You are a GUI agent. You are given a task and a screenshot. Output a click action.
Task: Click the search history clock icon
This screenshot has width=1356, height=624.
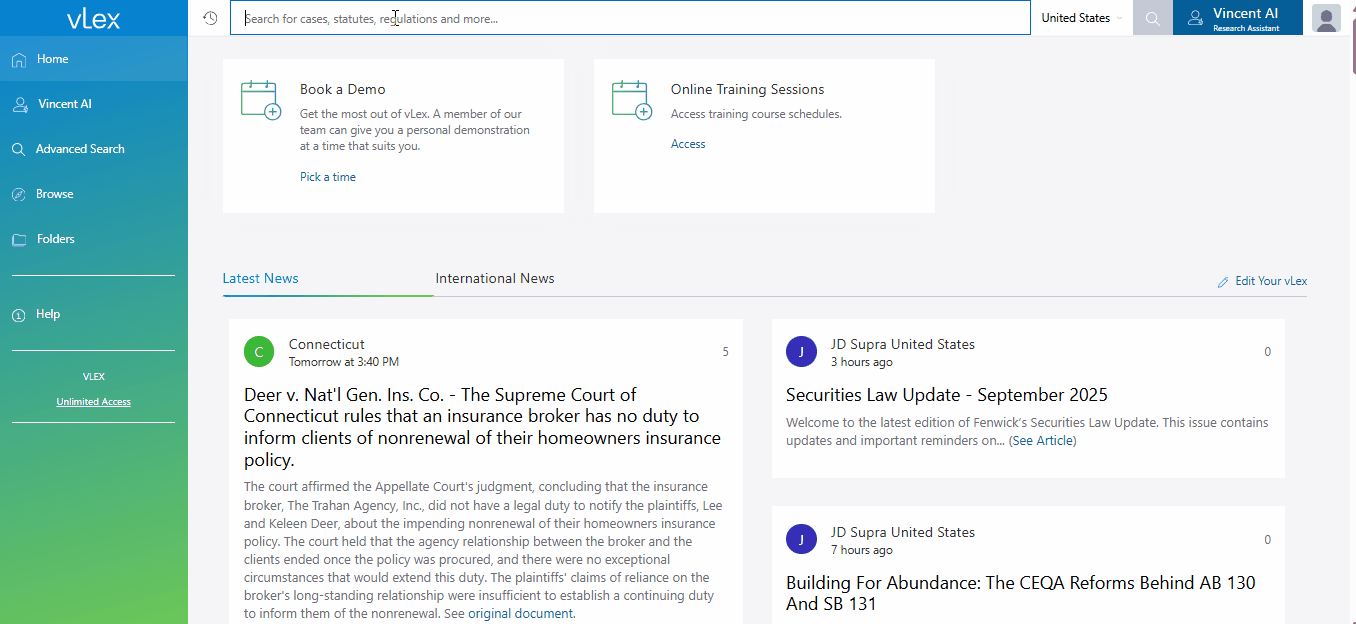[210, 18]
